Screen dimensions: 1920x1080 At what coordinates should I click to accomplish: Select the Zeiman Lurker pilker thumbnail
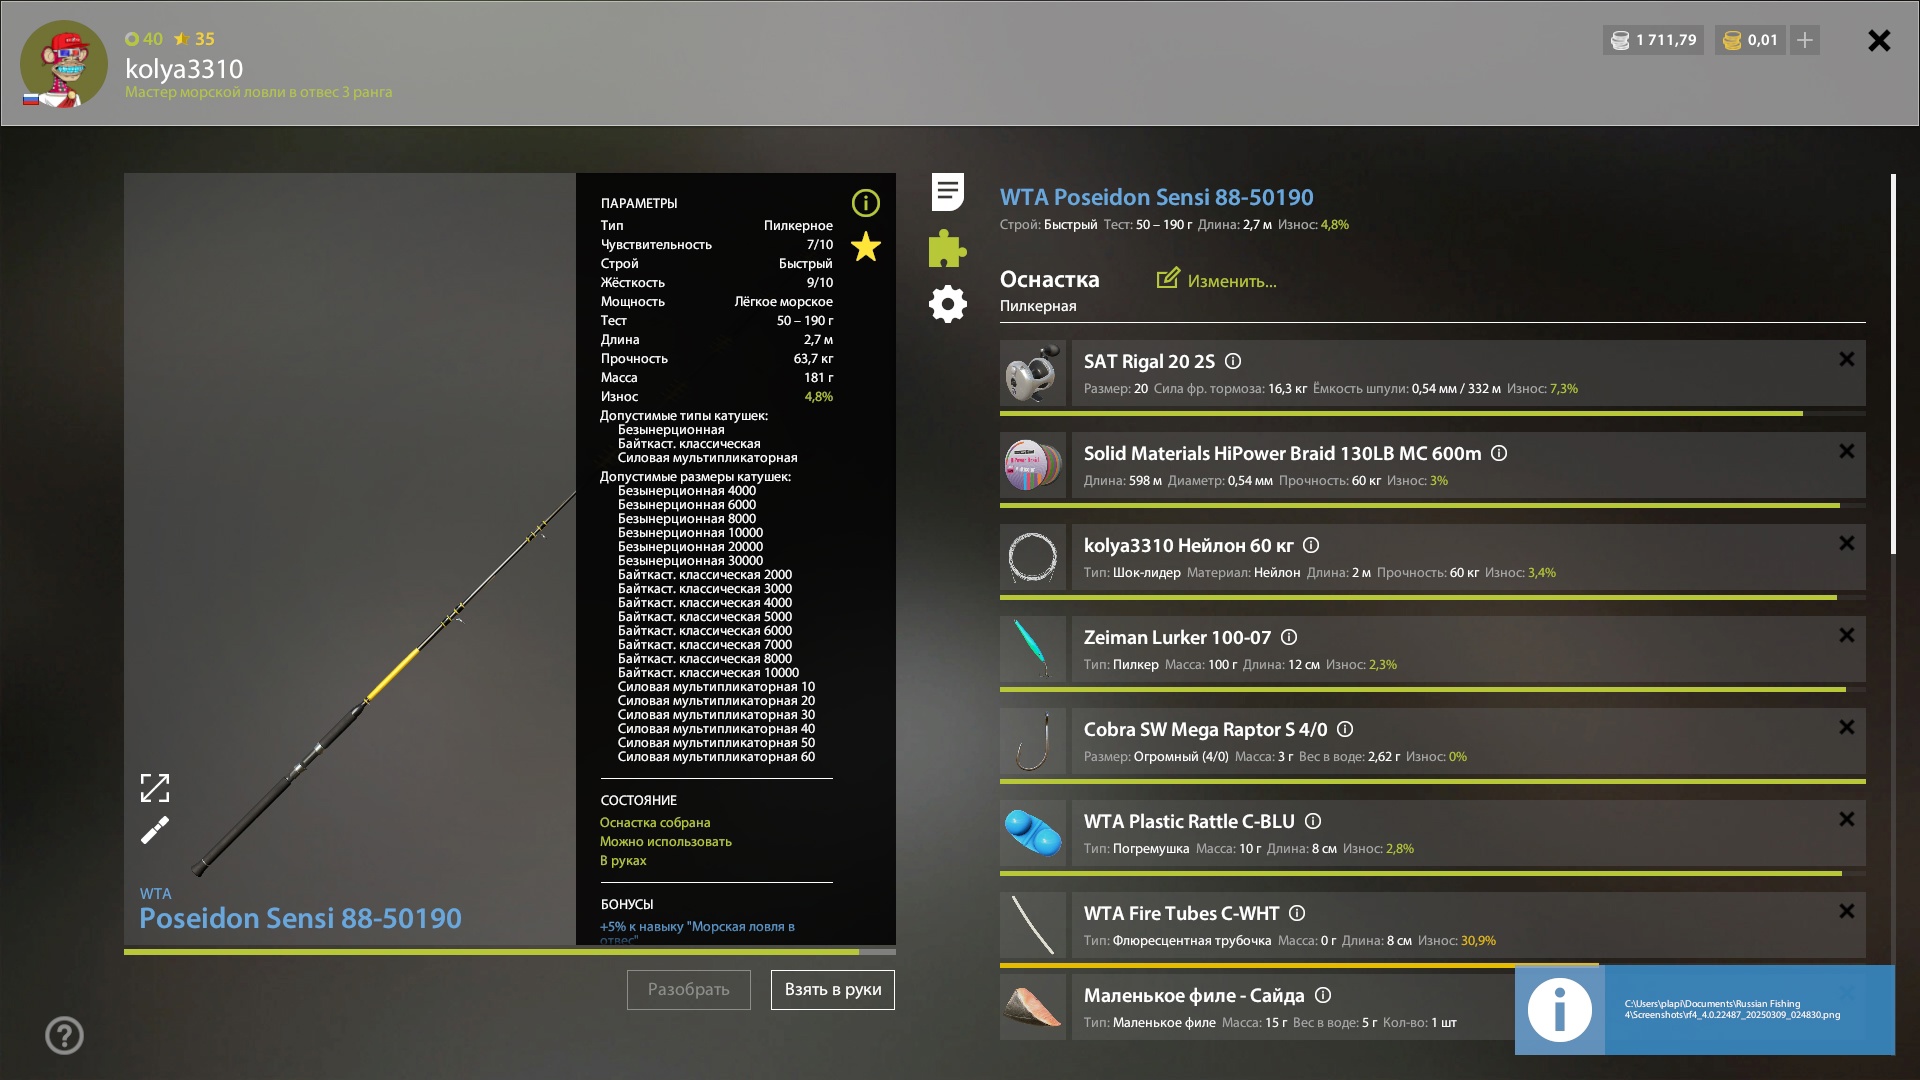click(x=1033, y=649)
